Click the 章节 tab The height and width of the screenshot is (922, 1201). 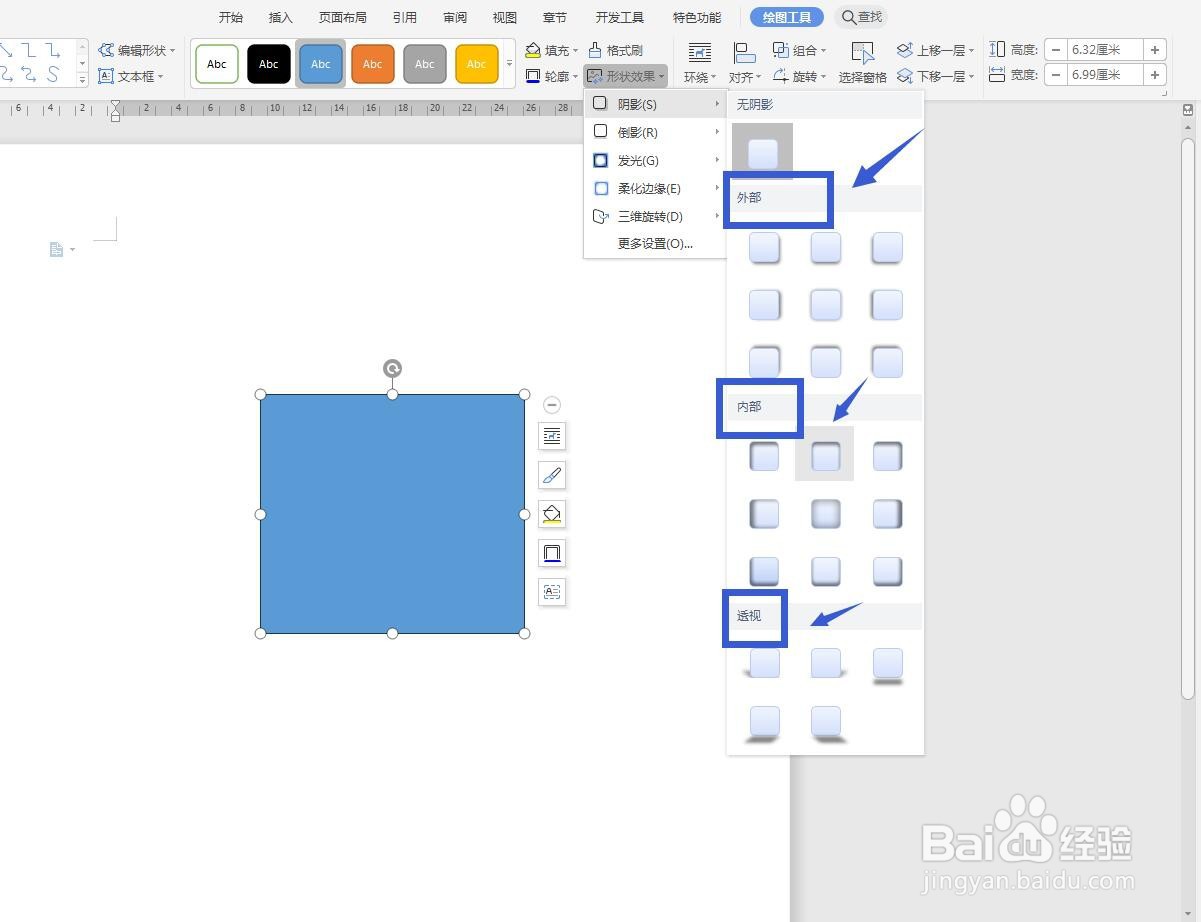point(555,17)
